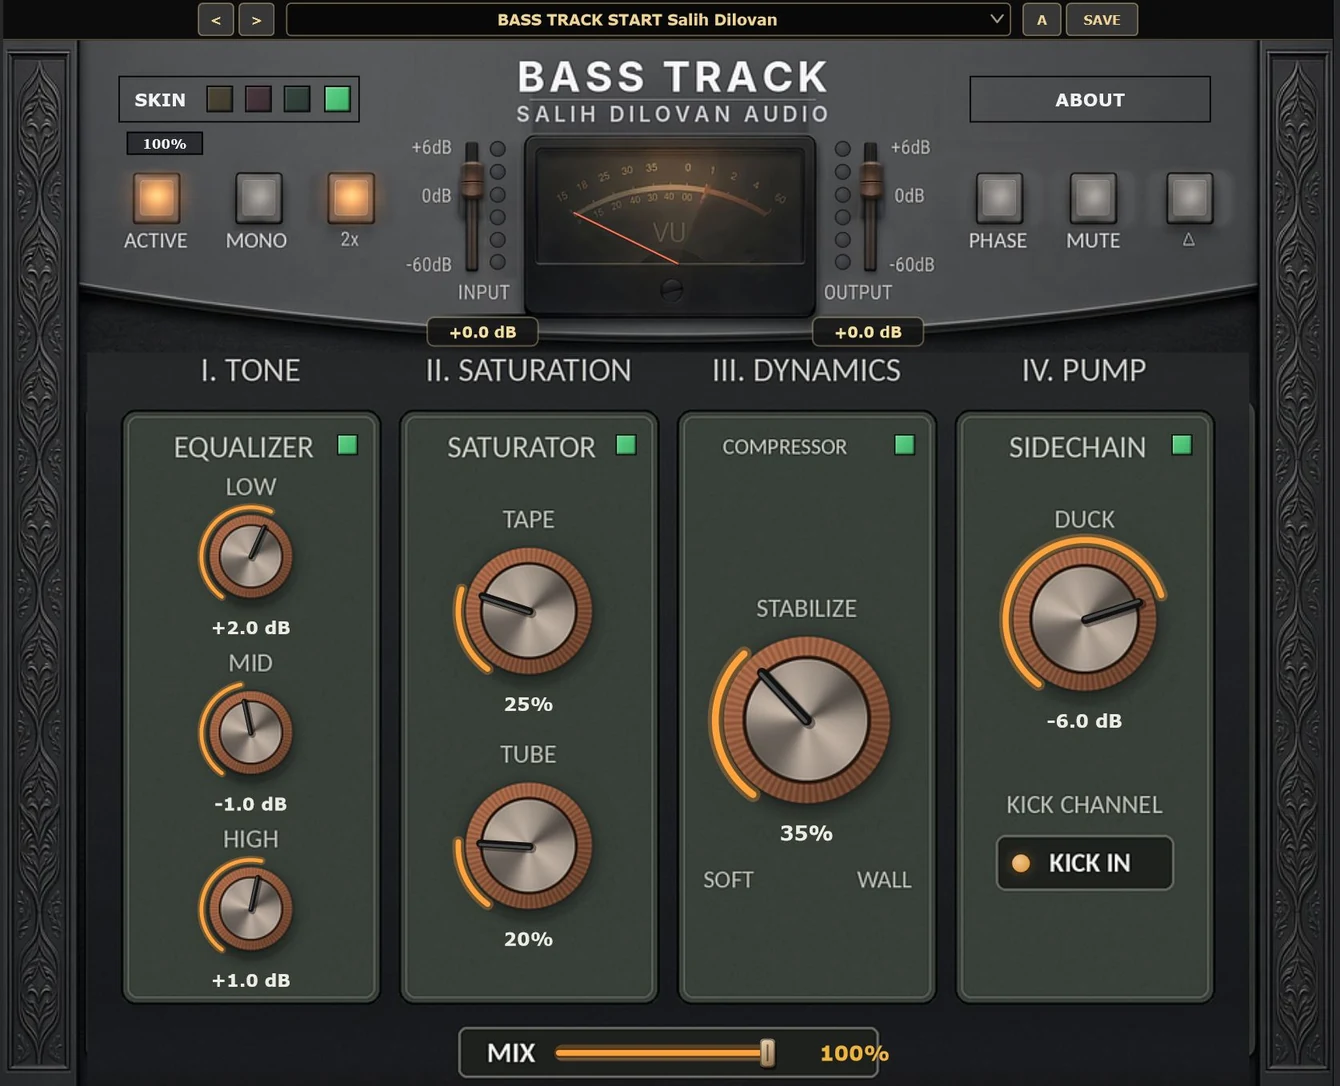Disable the EQUALIZER section
Image resolution: width=1340 pixels, height=1086 pixels.
pos(347,445)
